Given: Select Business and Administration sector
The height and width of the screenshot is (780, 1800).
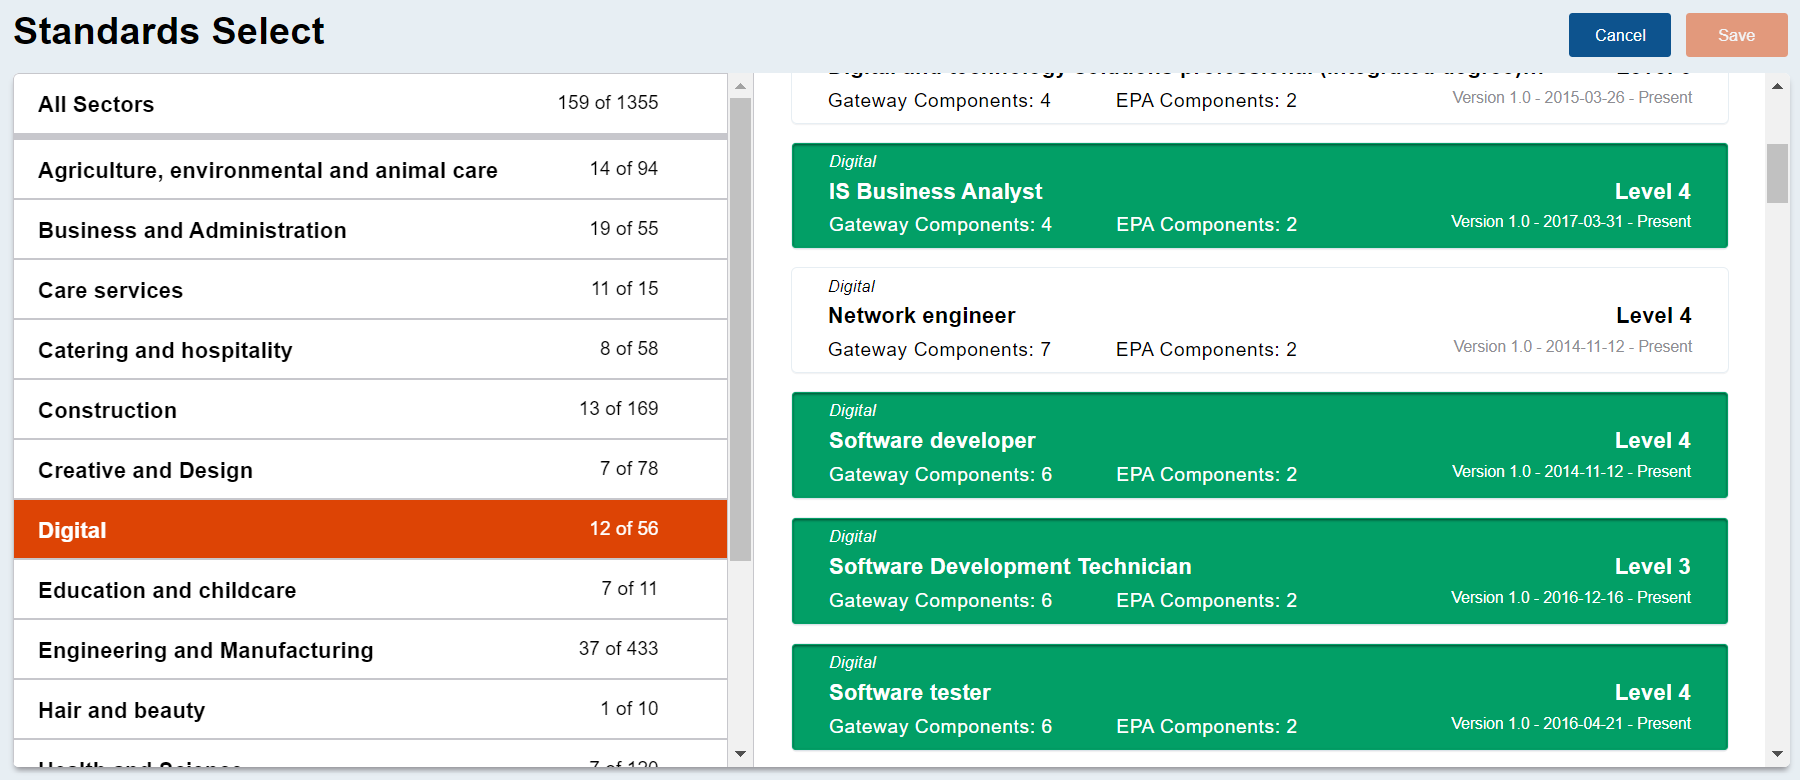Looking at the screenshot, I should (x=370, y=230).
